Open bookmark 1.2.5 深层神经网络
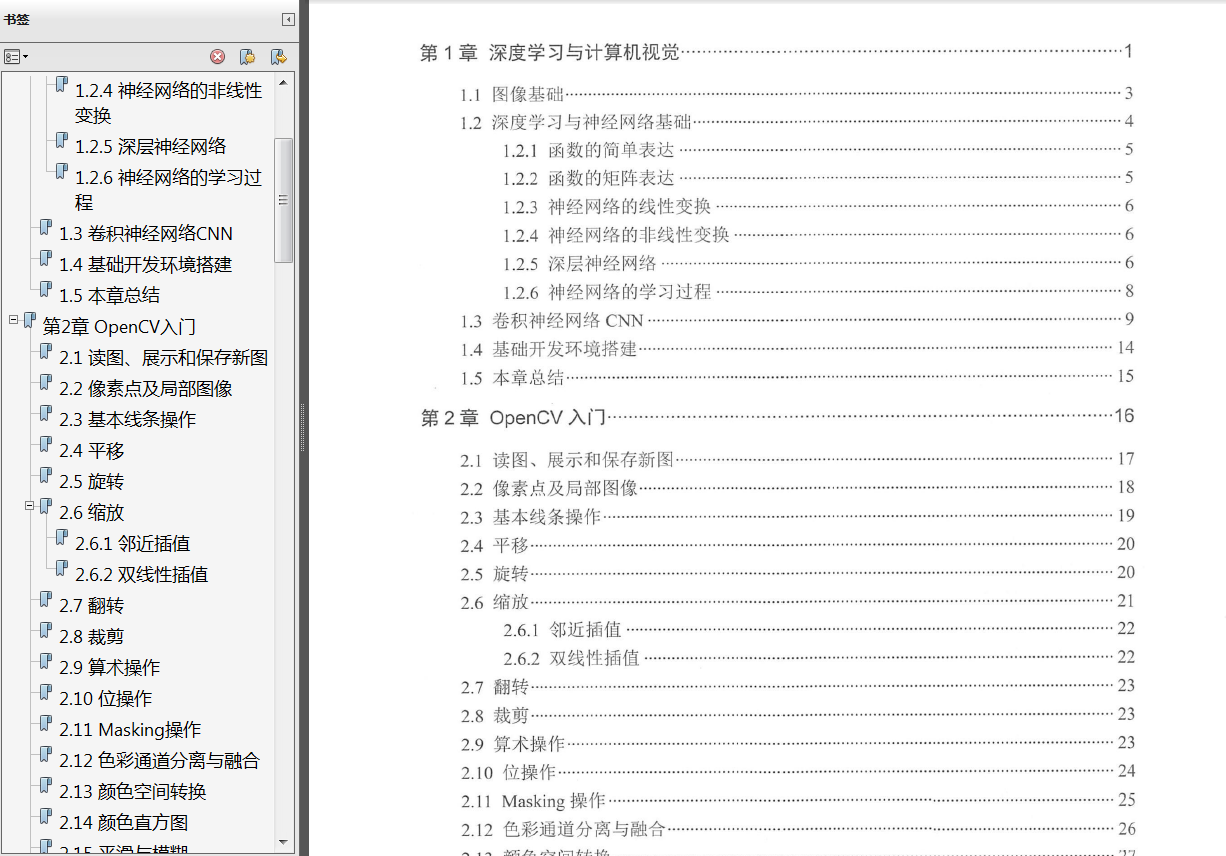The width and height of the screenshot is (1226, 856). [x=151, y=146]
